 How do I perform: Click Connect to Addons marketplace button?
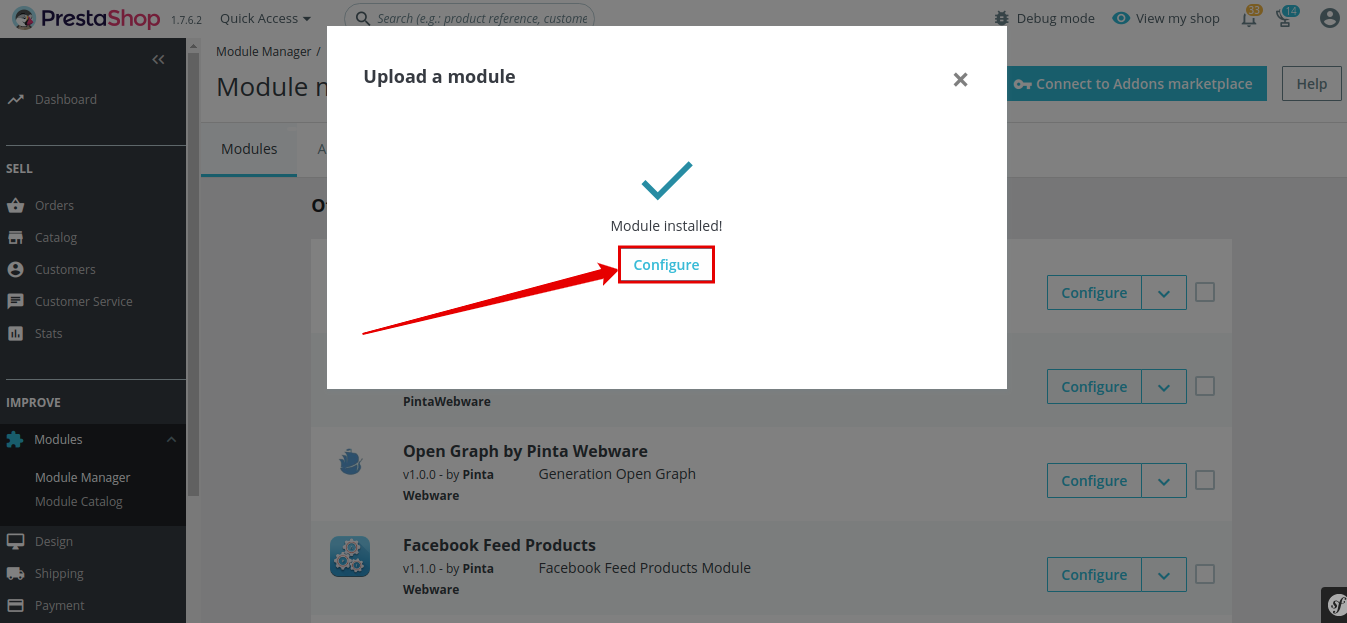click(1133, 84)
